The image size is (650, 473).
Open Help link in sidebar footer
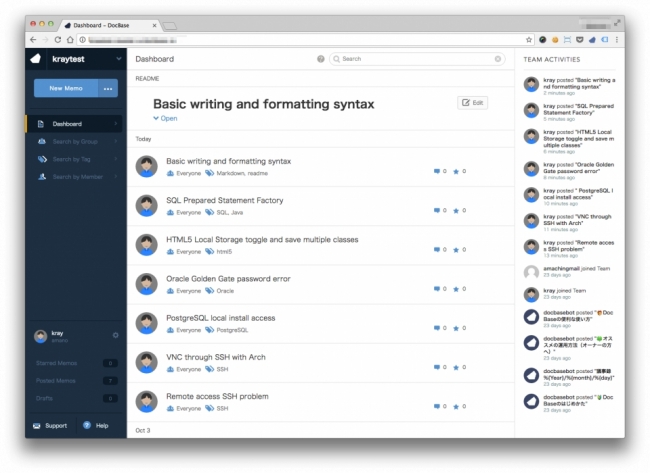pyautogui.click(x=96, y=425)
